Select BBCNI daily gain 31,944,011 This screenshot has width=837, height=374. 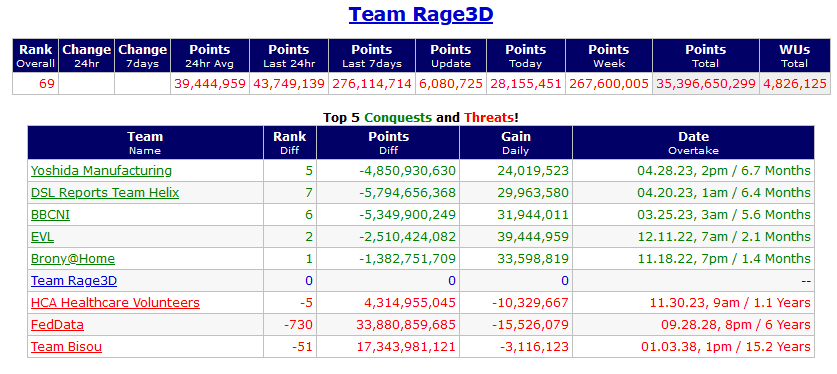[532, 214]
